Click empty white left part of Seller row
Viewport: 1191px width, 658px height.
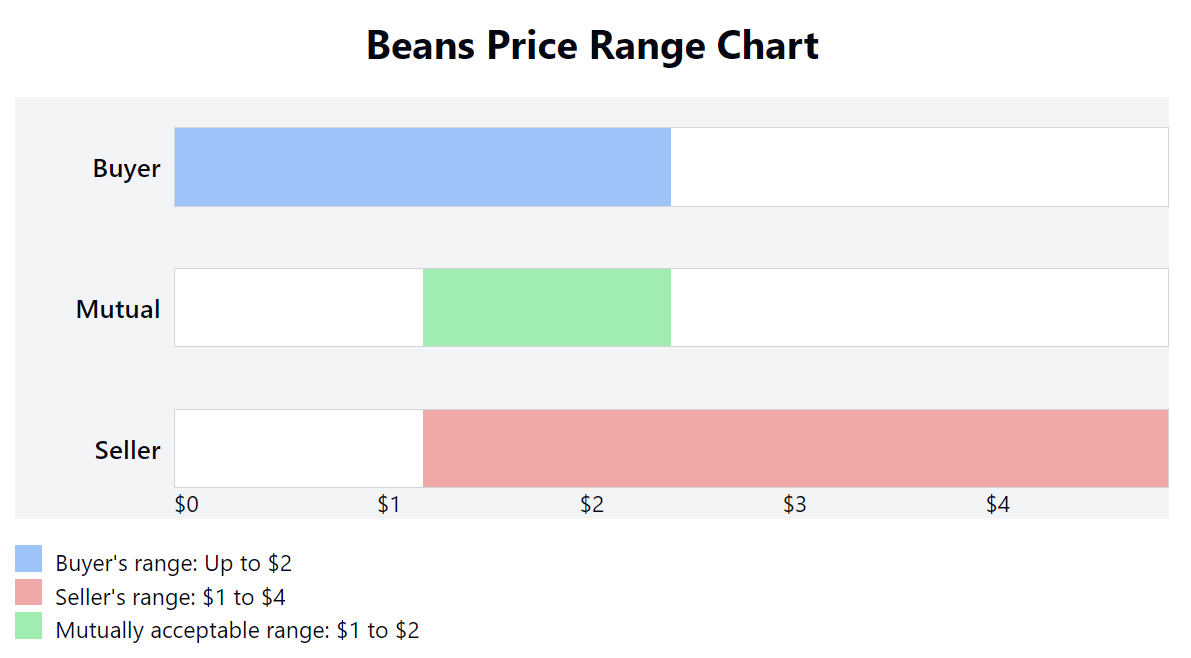(298, 448)
